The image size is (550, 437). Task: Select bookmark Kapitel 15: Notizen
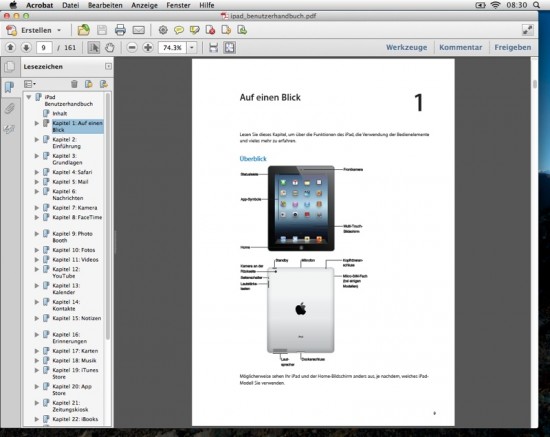coord(77,318)
